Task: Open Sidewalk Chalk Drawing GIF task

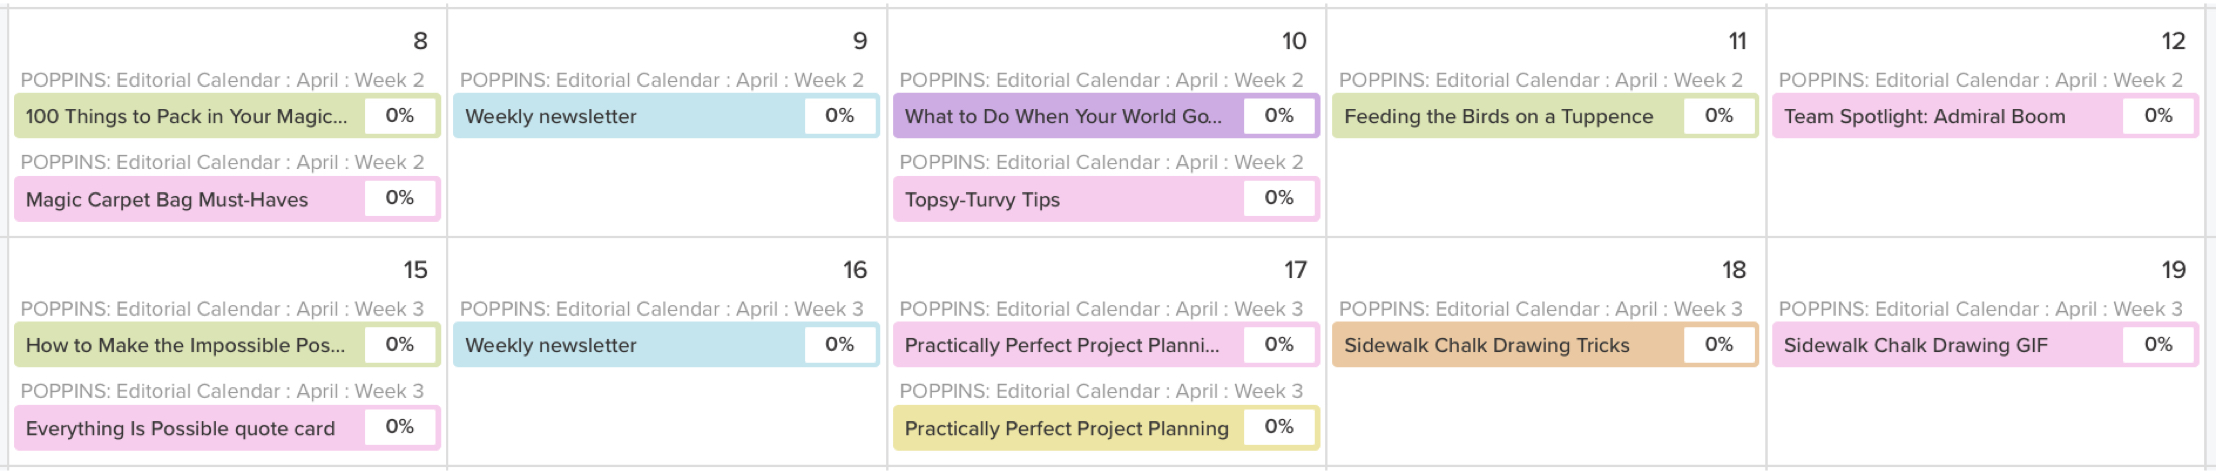Action: [x=1915, y=345]
